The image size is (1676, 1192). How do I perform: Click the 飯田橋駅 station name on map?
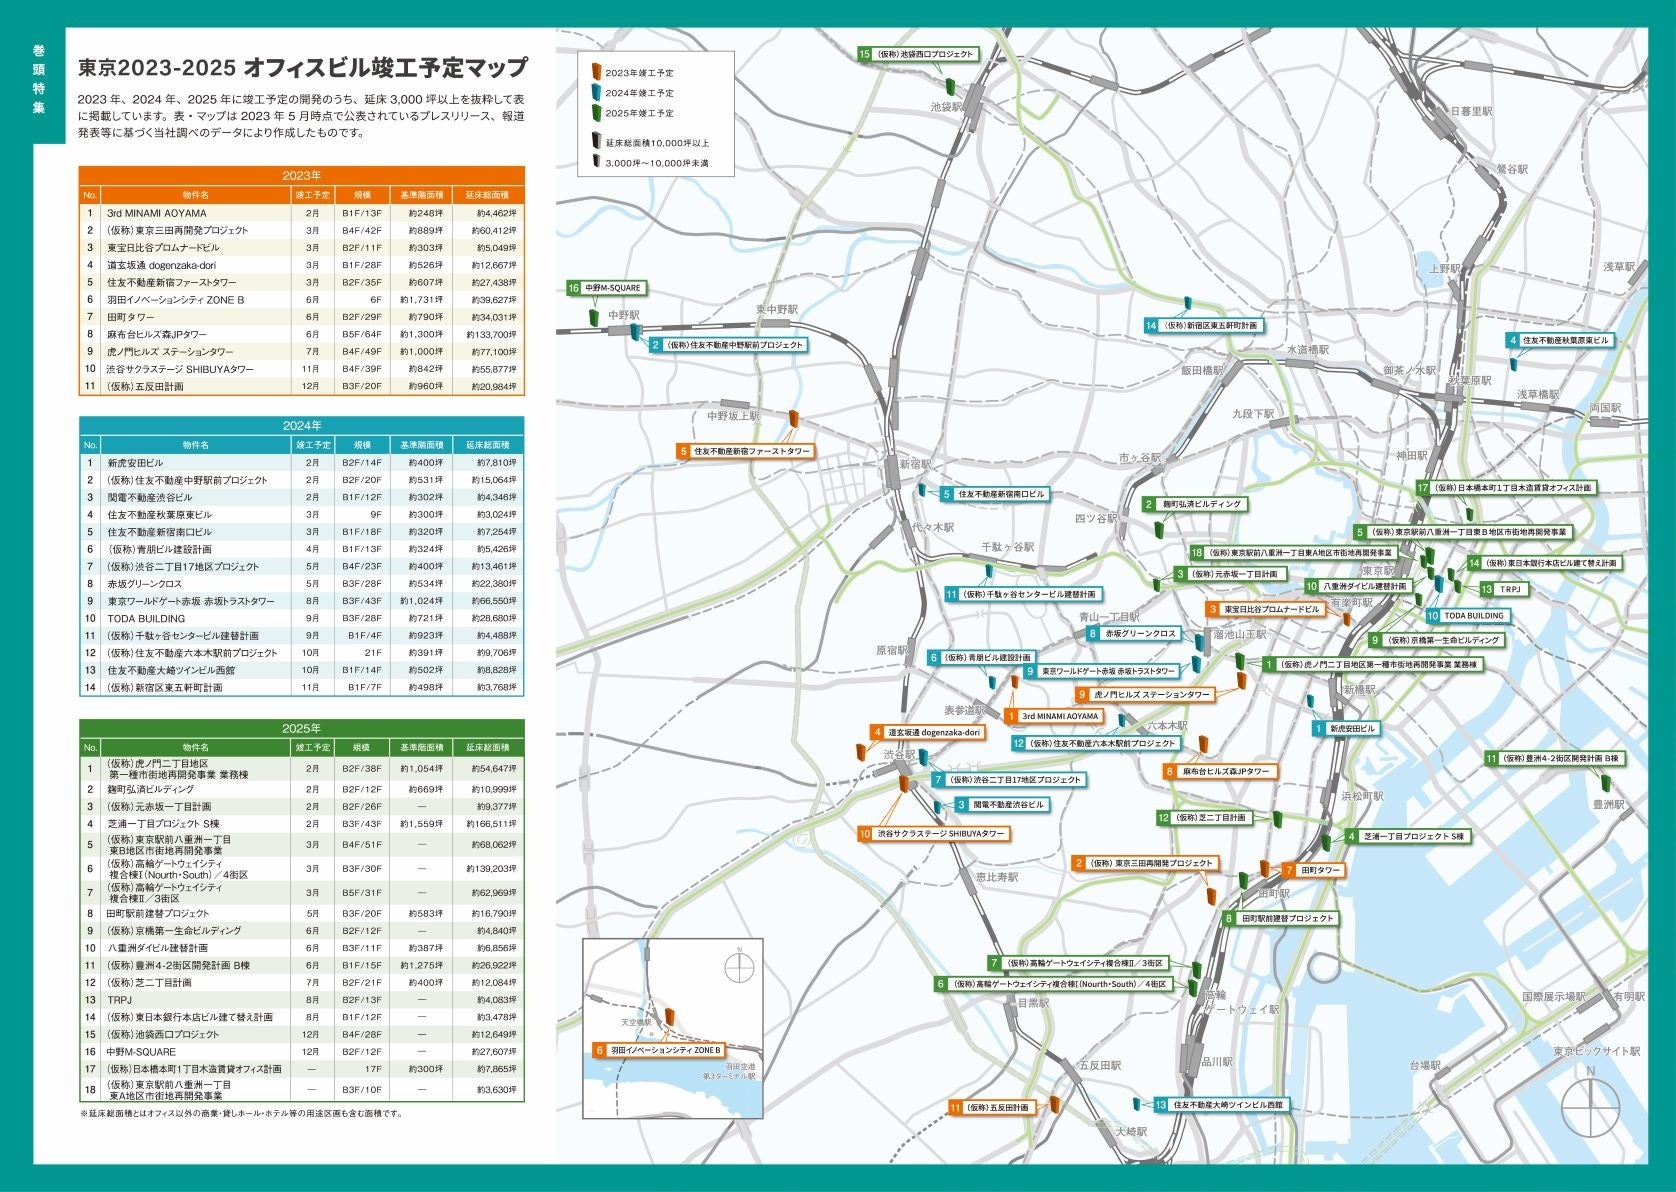[1203, 370]
